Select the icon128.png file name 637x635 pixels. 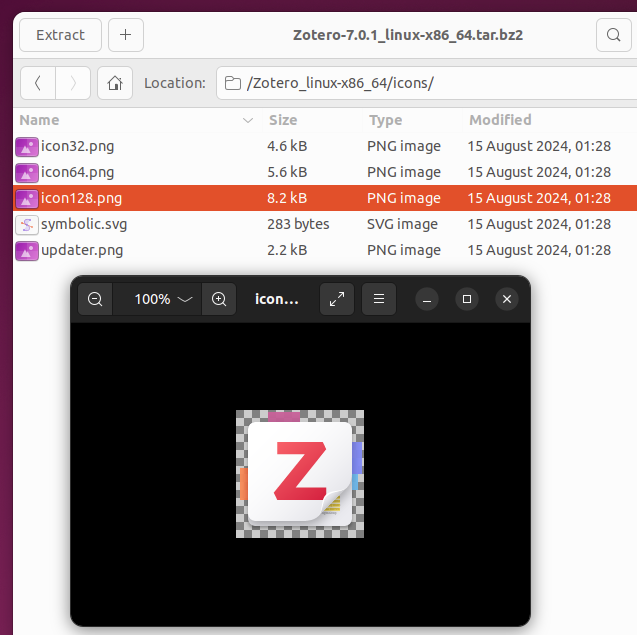coord(81,198)
